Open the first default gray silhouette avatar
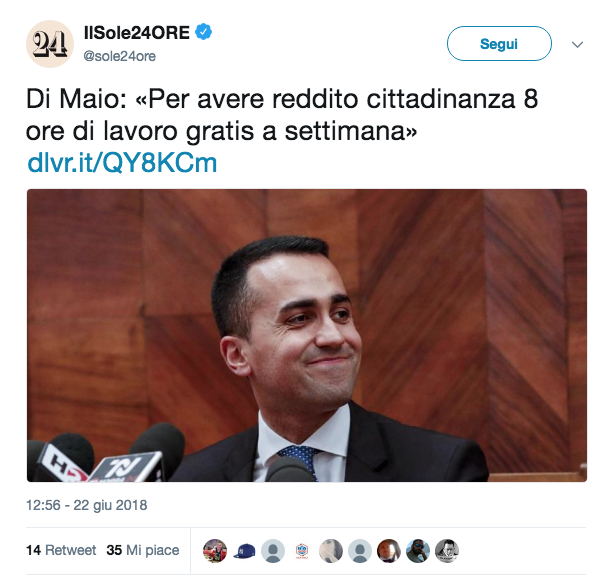This screenshot has width=615, height=577. [x=273, y=550]
